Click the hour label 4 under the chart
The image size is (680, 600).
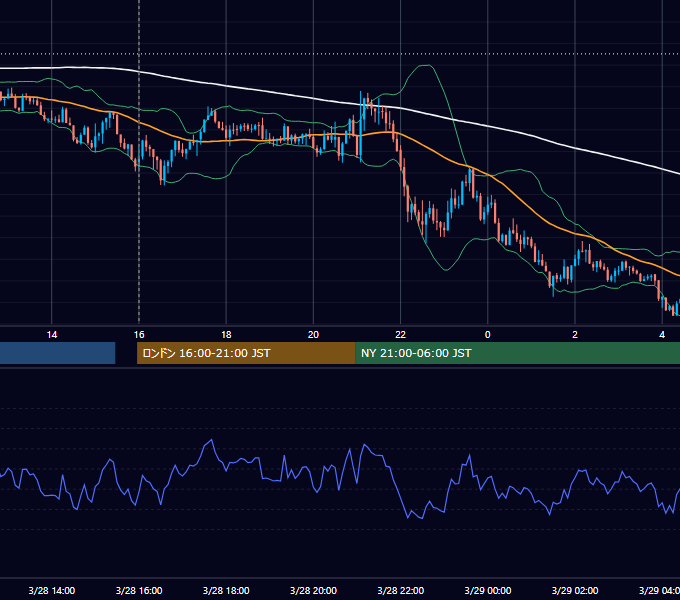[x=662, y=335]
